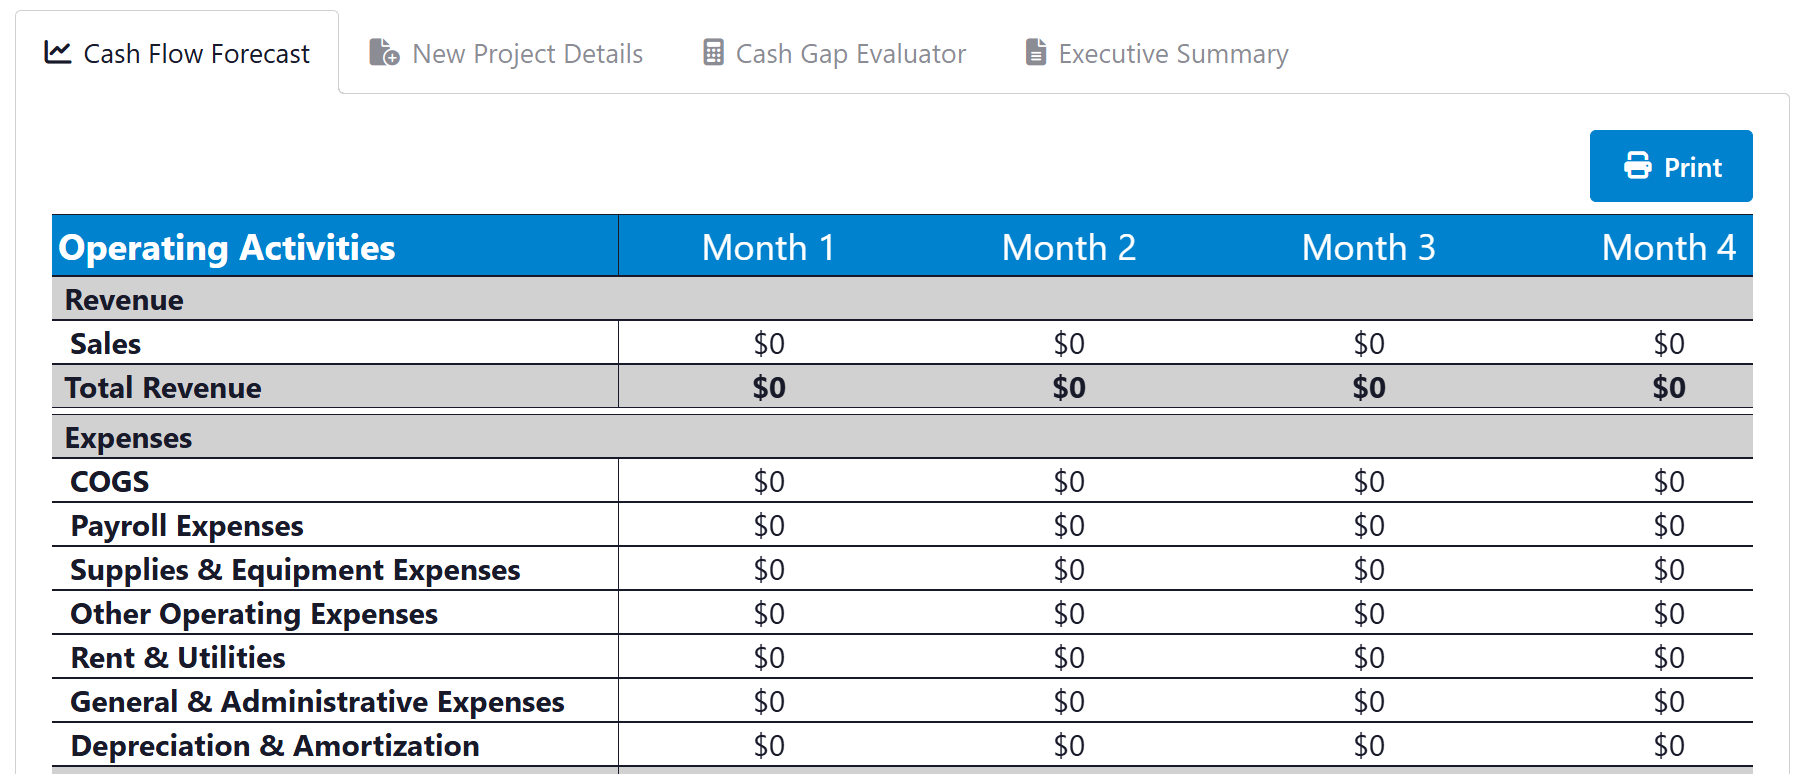Click the Total Revenue value for Month 2
Screen dimensions: 1811x774
(x=1068, y=388)
